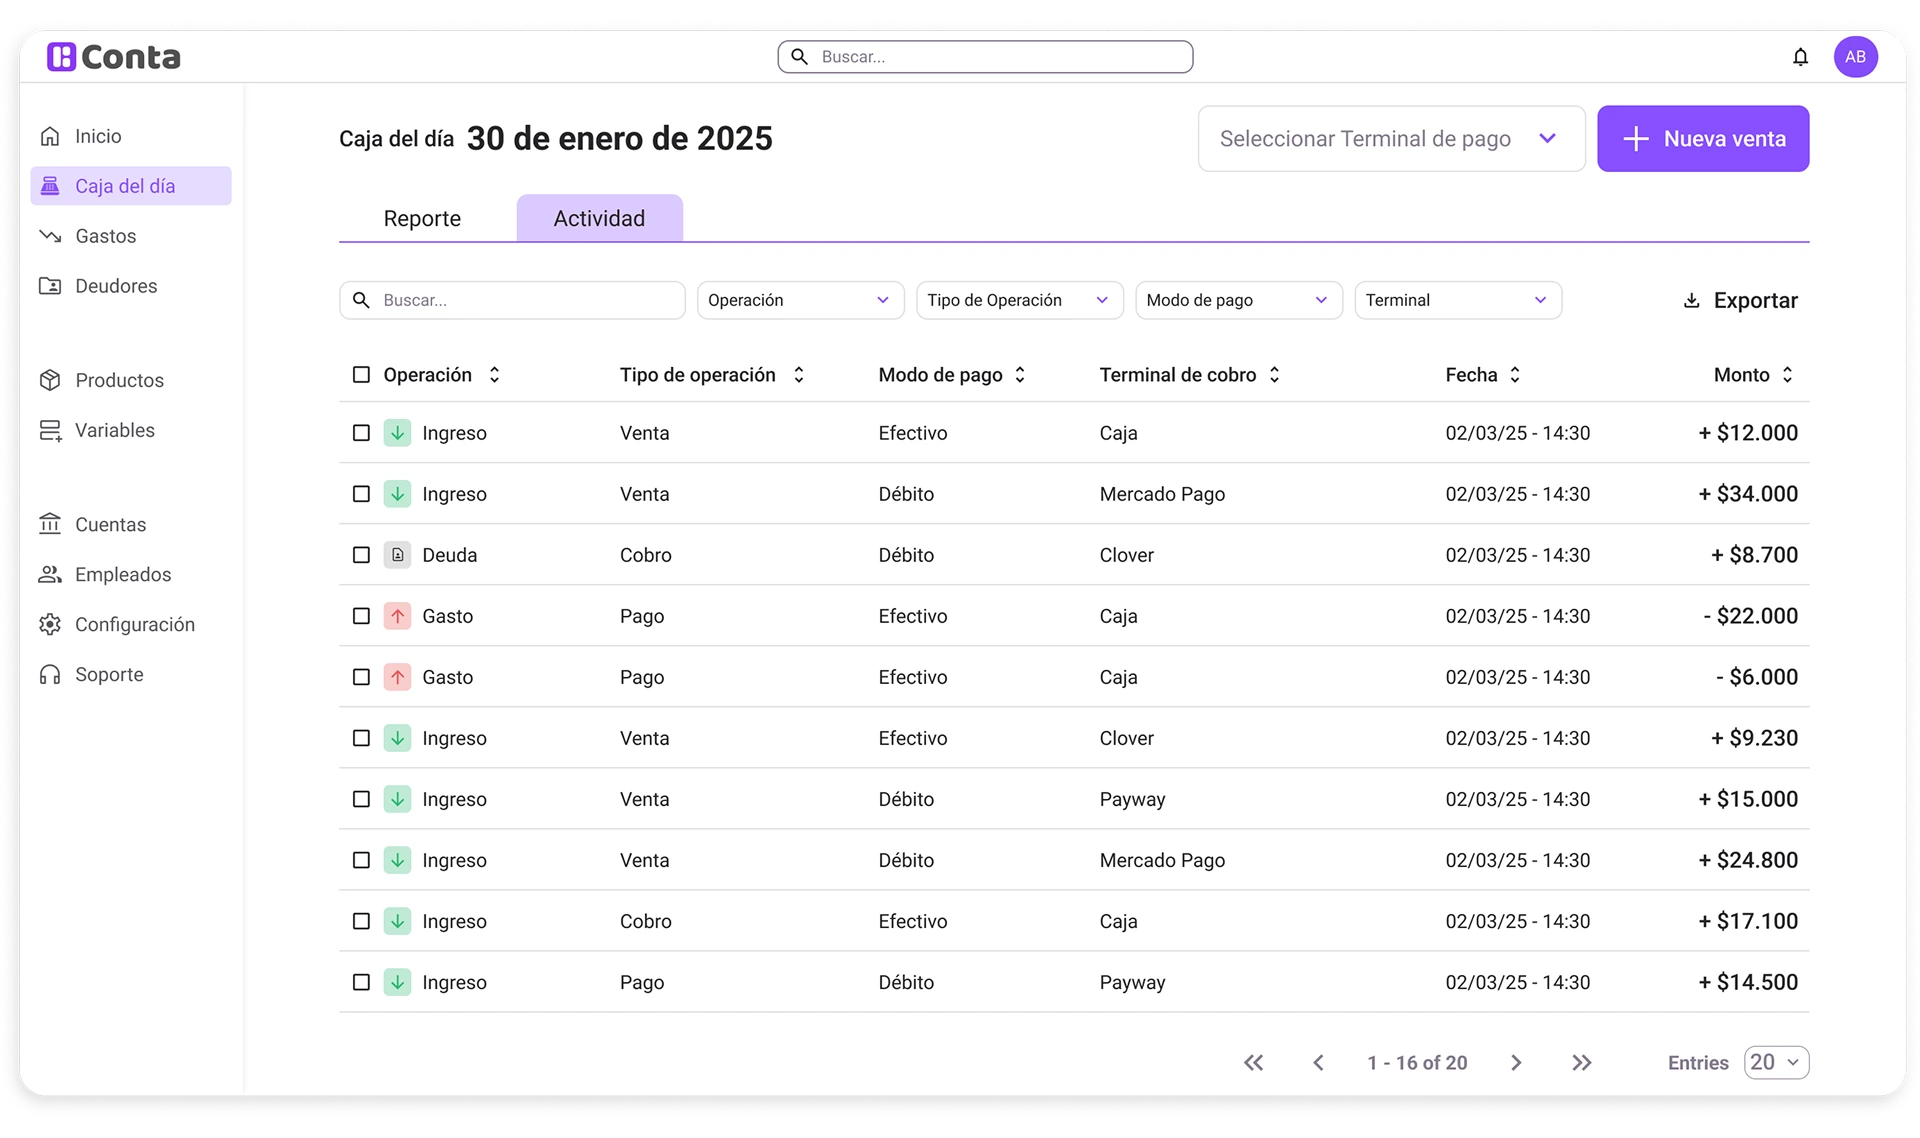Click the notifications bell icon
The width and height of the screenshot is (1920, 1138).
coord(1800,57)
